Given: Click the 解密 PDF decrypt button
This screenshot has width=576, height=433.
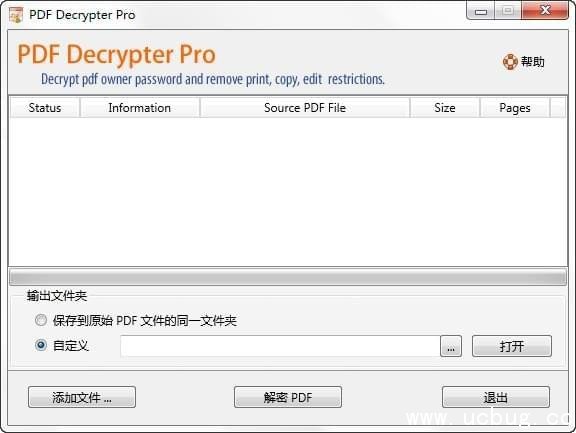Looking at the screenshot, I should pyautogui.click(x=288, y=397).
